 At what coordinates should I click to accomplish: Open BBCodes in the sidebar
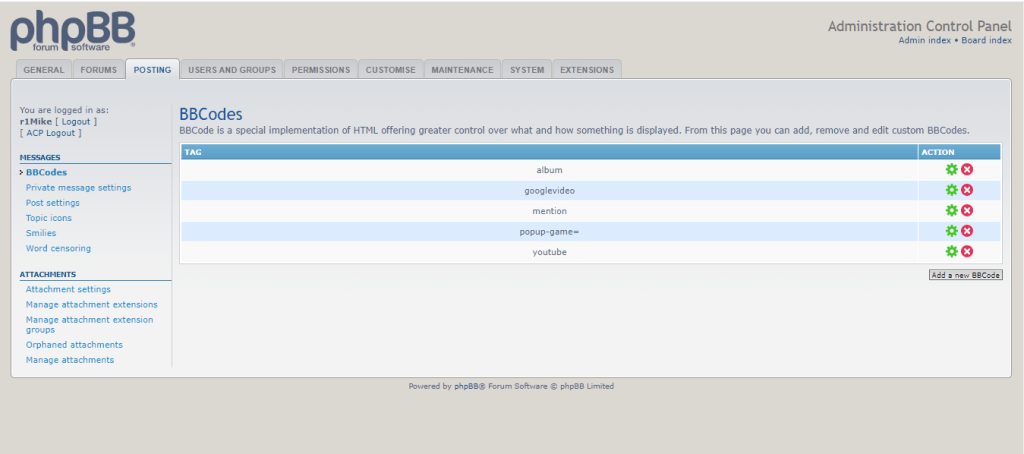point(46,172)
